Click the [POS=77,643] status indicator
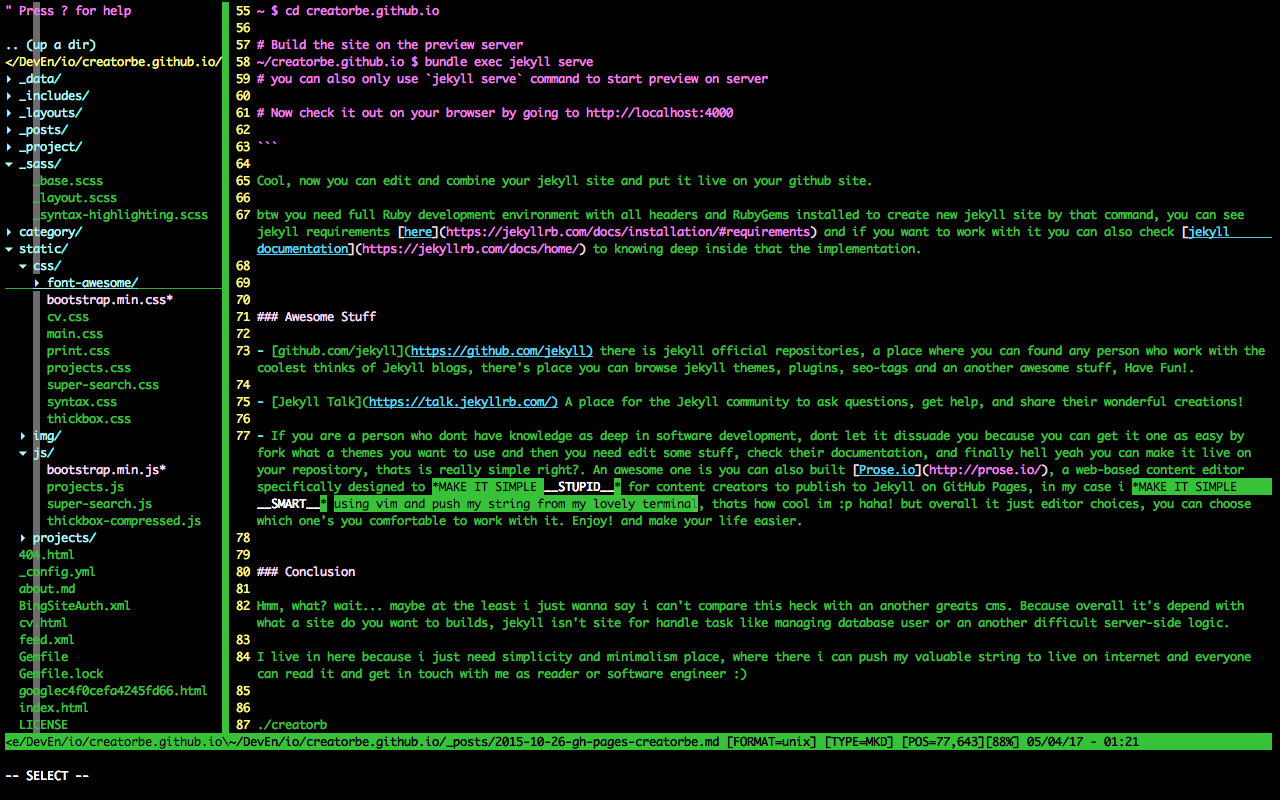Viewport: 1280px width, 800px height. 943,742
